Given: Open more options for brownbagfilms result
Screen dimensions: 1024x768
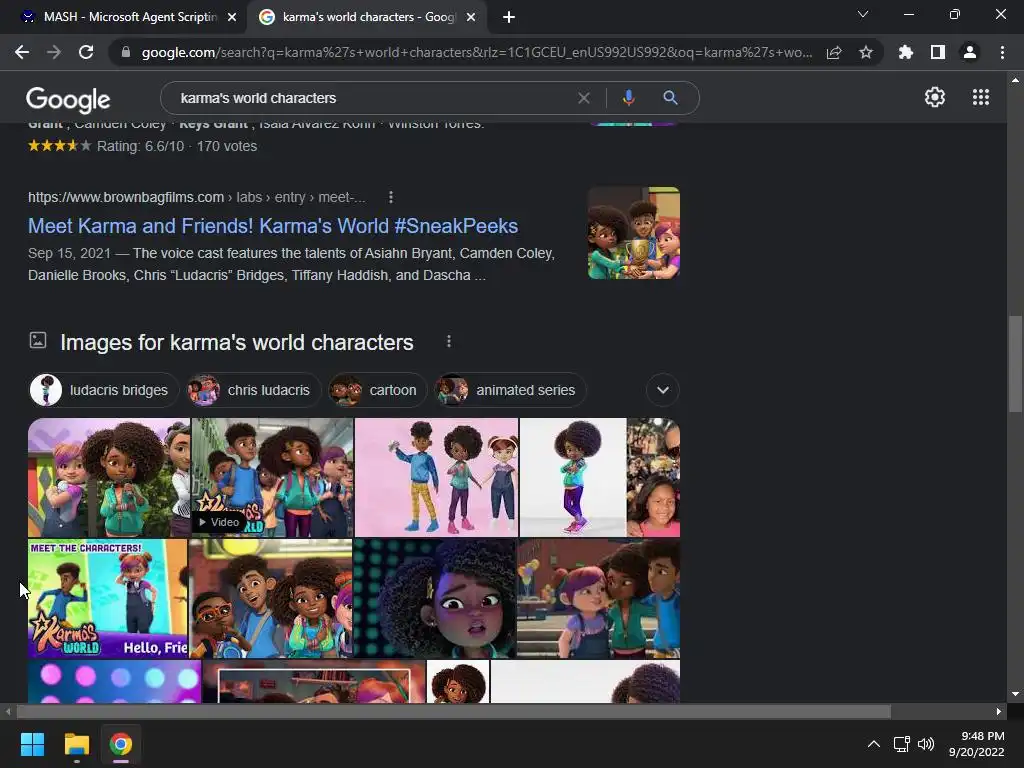Looking at the screenshot, I should [391, 197].
